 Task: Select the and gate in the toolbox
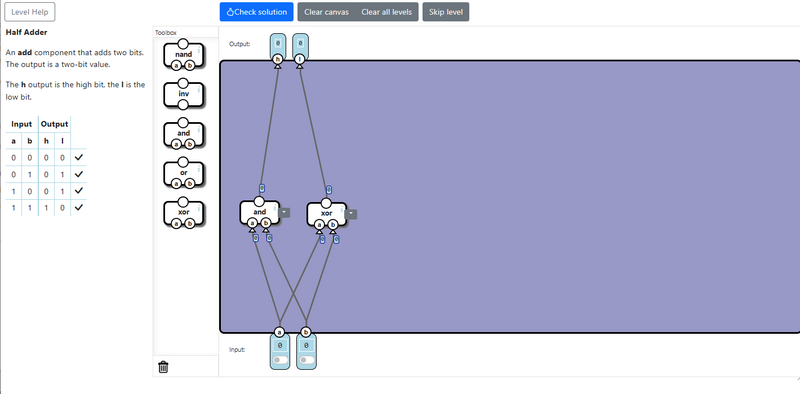184,133
